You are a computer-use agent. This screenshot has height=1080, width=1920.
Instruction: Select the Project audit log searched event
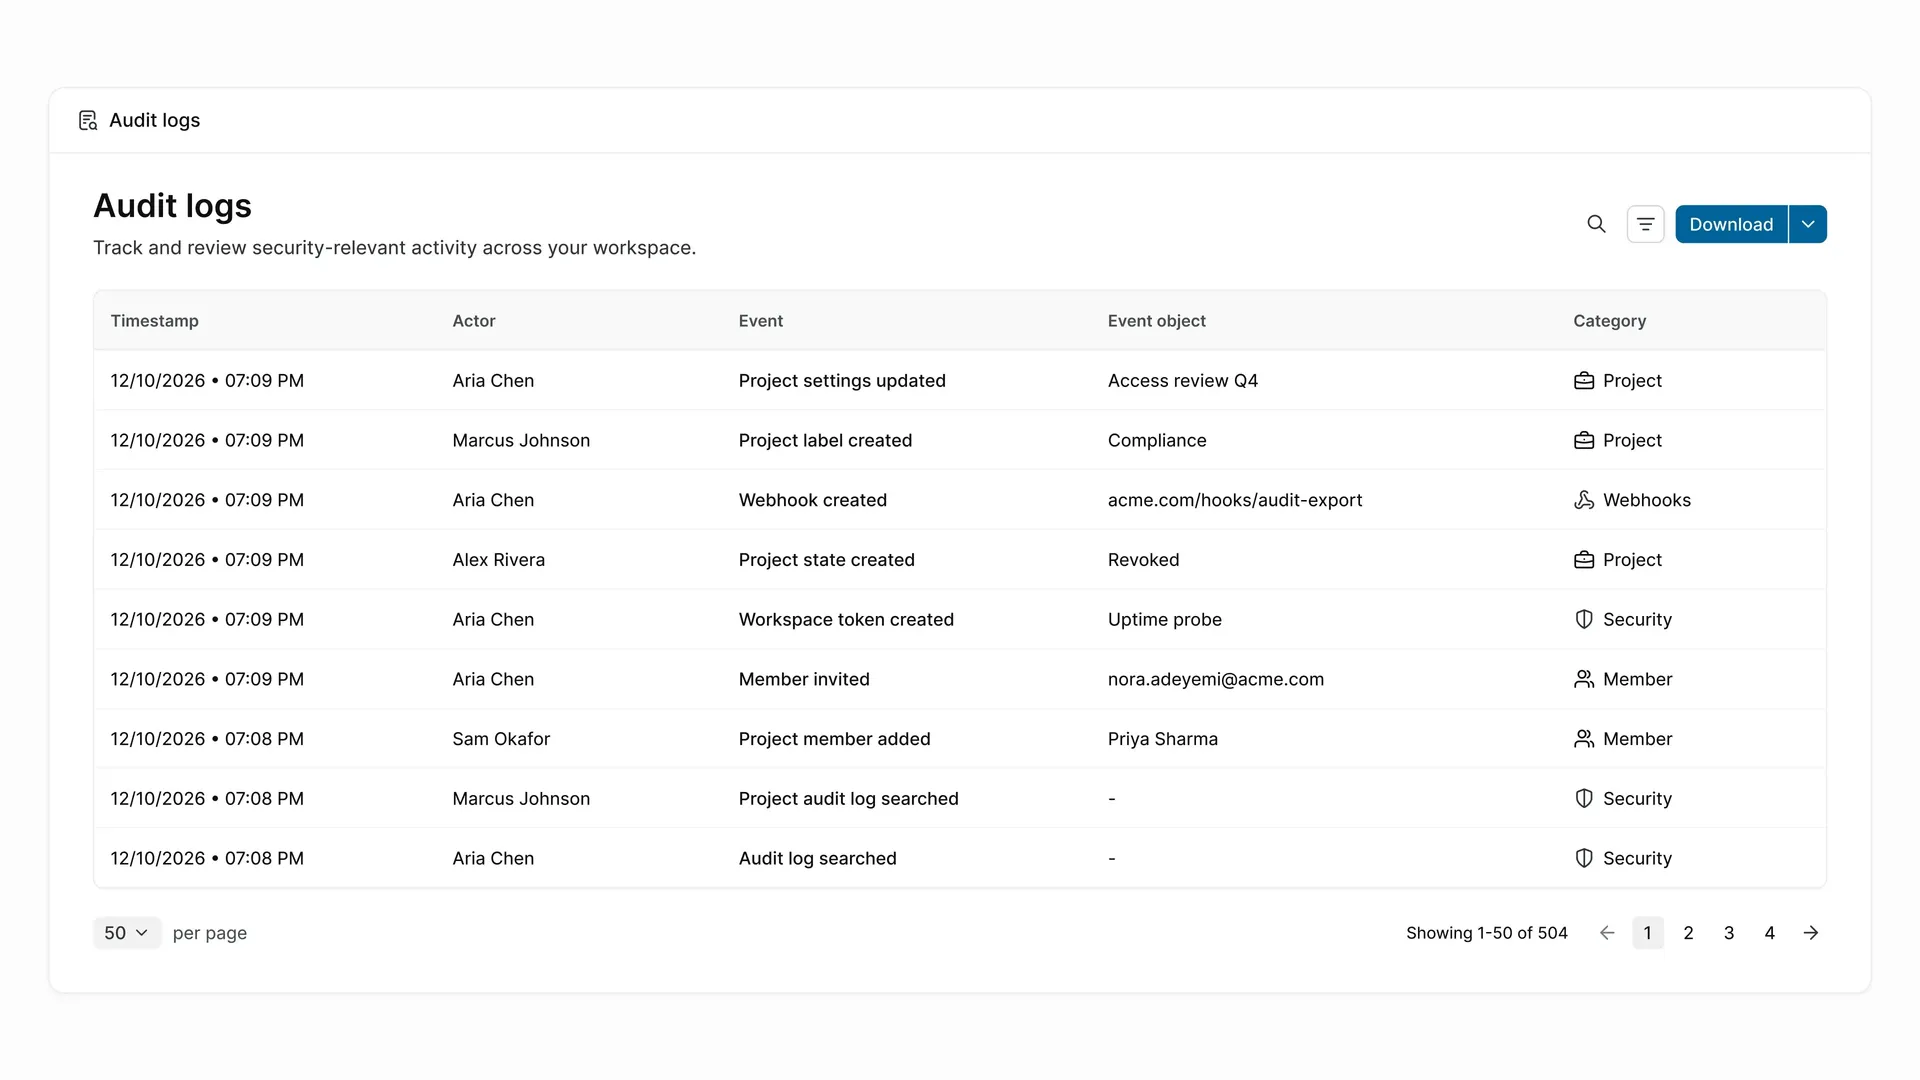(849, 799)
